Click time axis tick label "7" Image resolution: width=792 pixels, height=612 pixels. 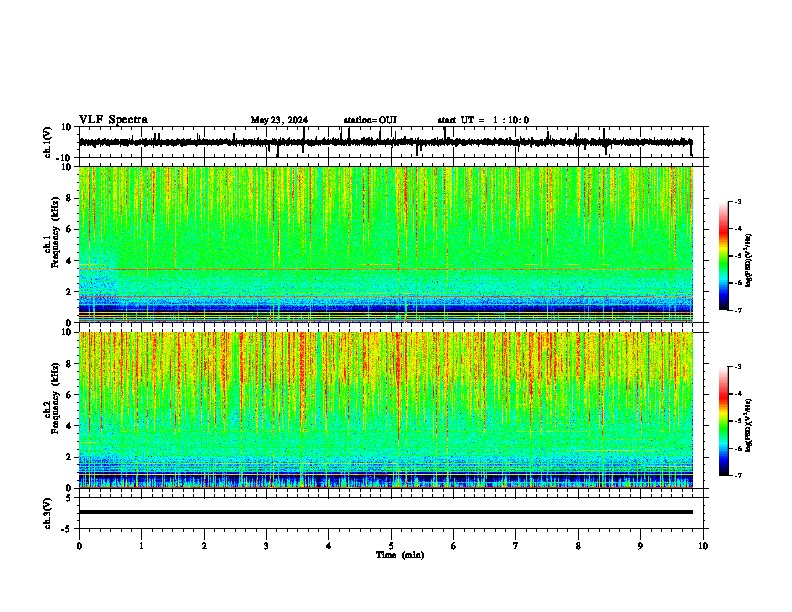516,546
